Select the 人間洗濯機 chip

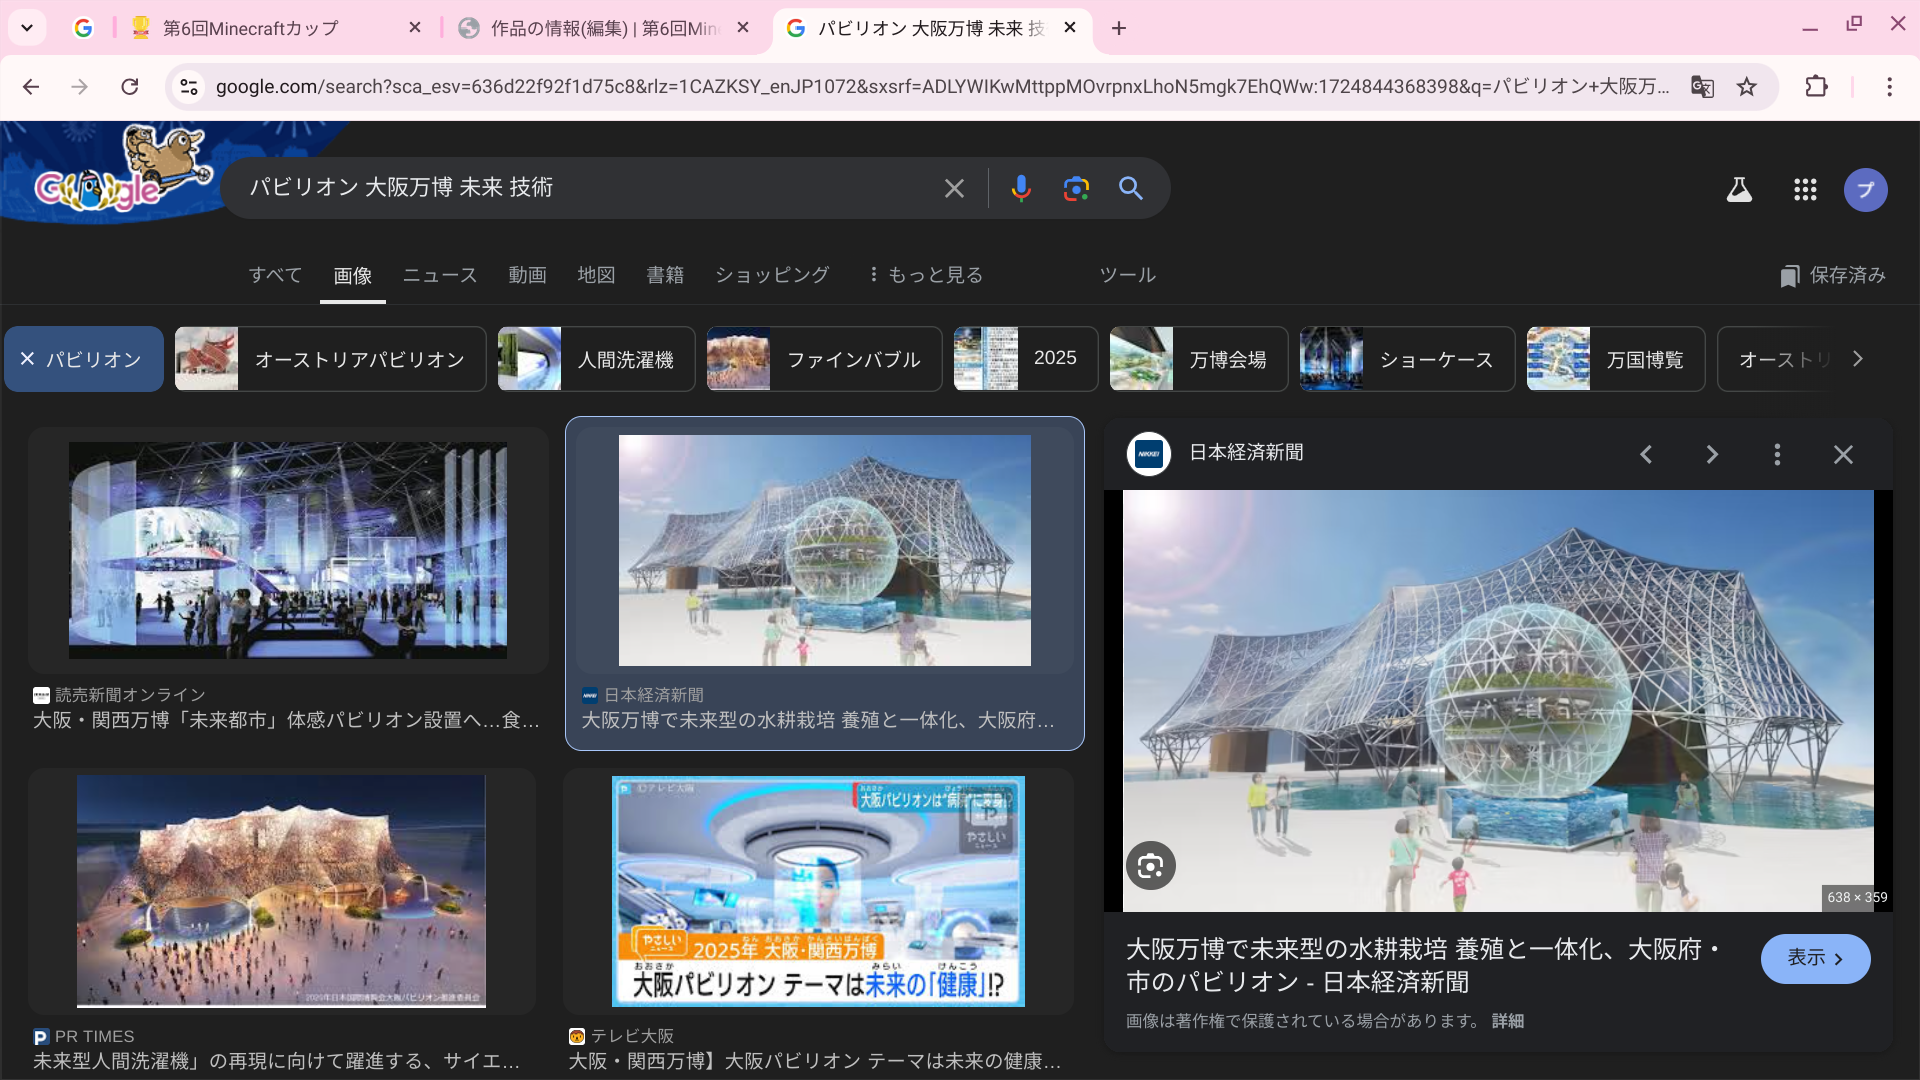click(596, 359)
